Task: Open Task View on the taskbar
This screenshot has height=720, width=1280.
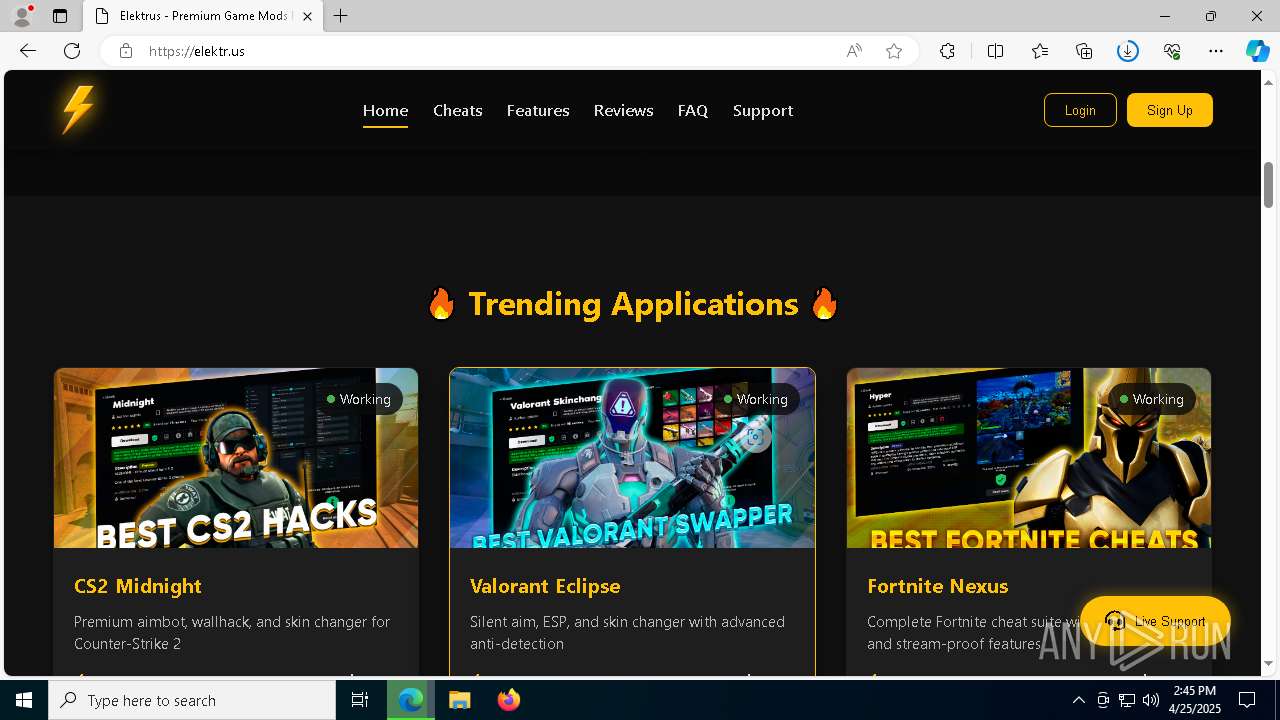Action: (x=360, y=700)
